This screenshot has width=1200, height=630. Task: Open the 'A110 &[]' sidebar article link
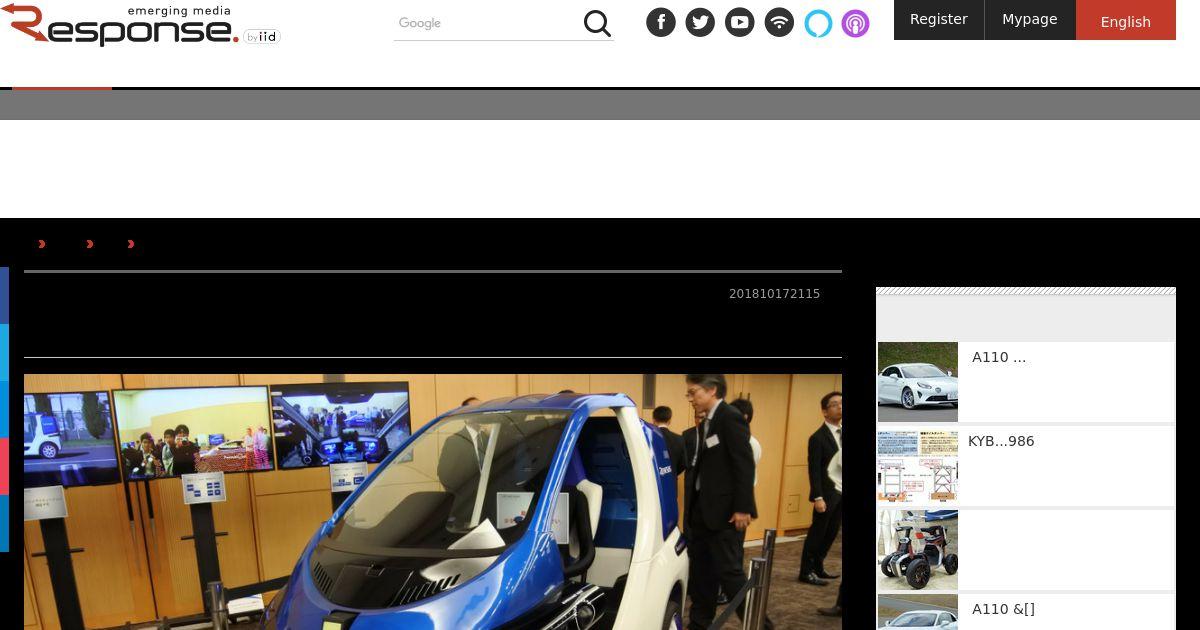pos(1003,609)
